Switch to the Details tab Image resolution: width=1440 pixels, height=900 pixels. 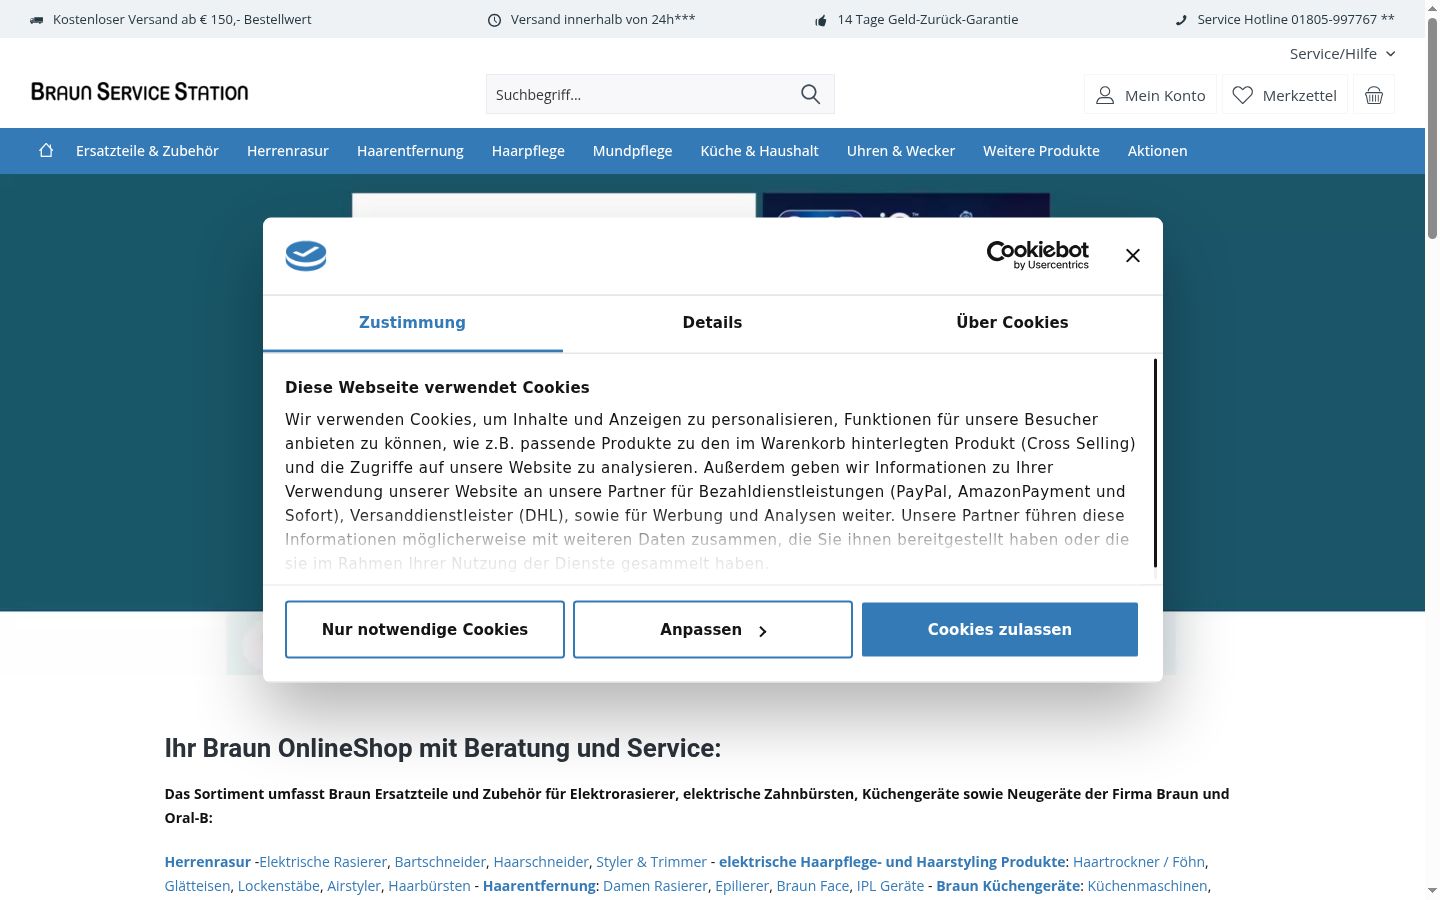(712, 322)
